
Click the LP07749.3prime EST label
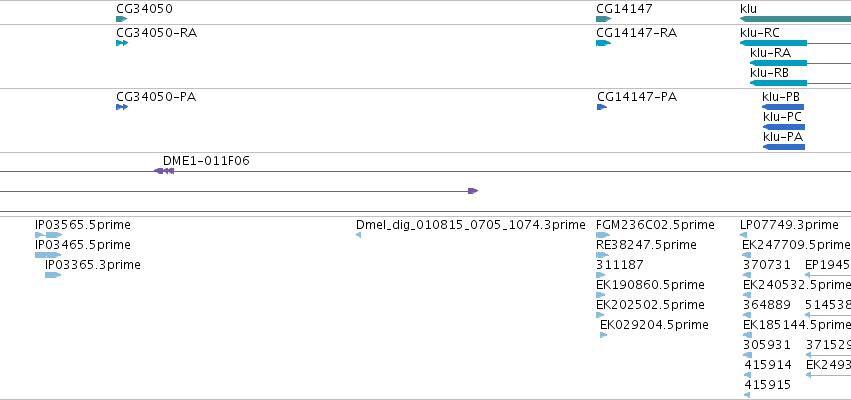point(789,225)
